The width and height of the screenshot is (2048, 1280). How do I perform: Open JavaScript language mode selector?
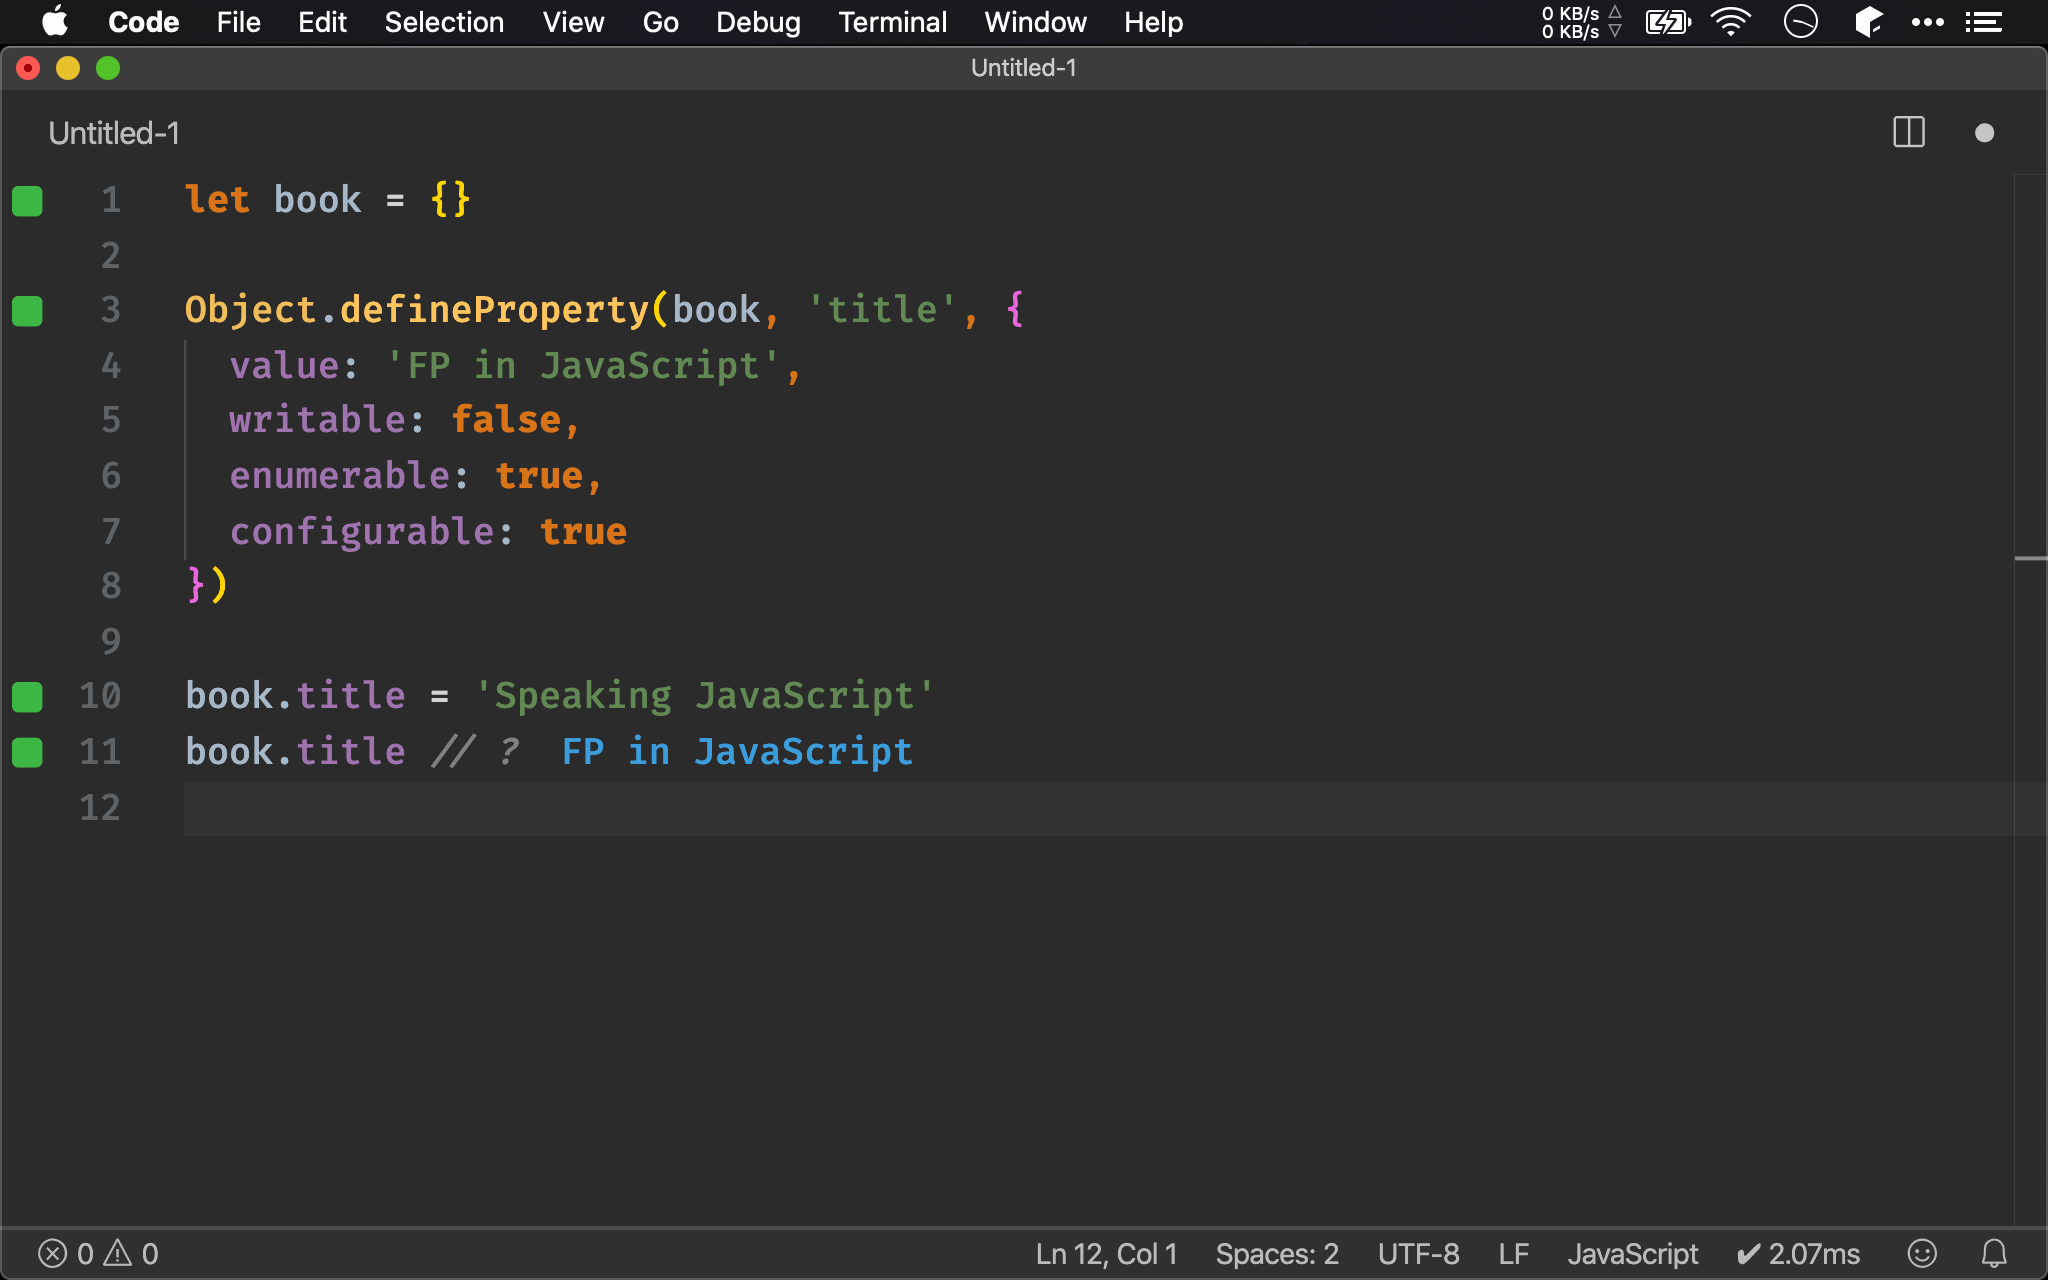[x=1632, y=1253]
